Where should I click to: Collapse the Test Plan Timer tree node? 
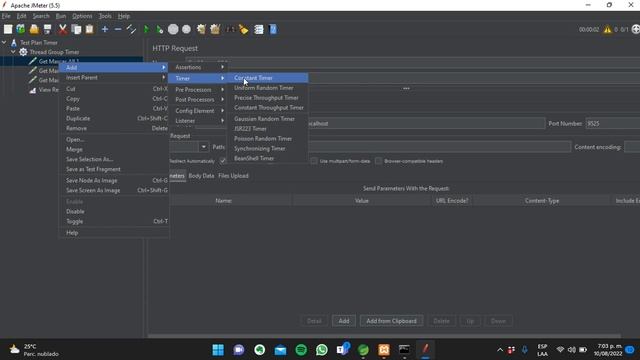[4, 42]
